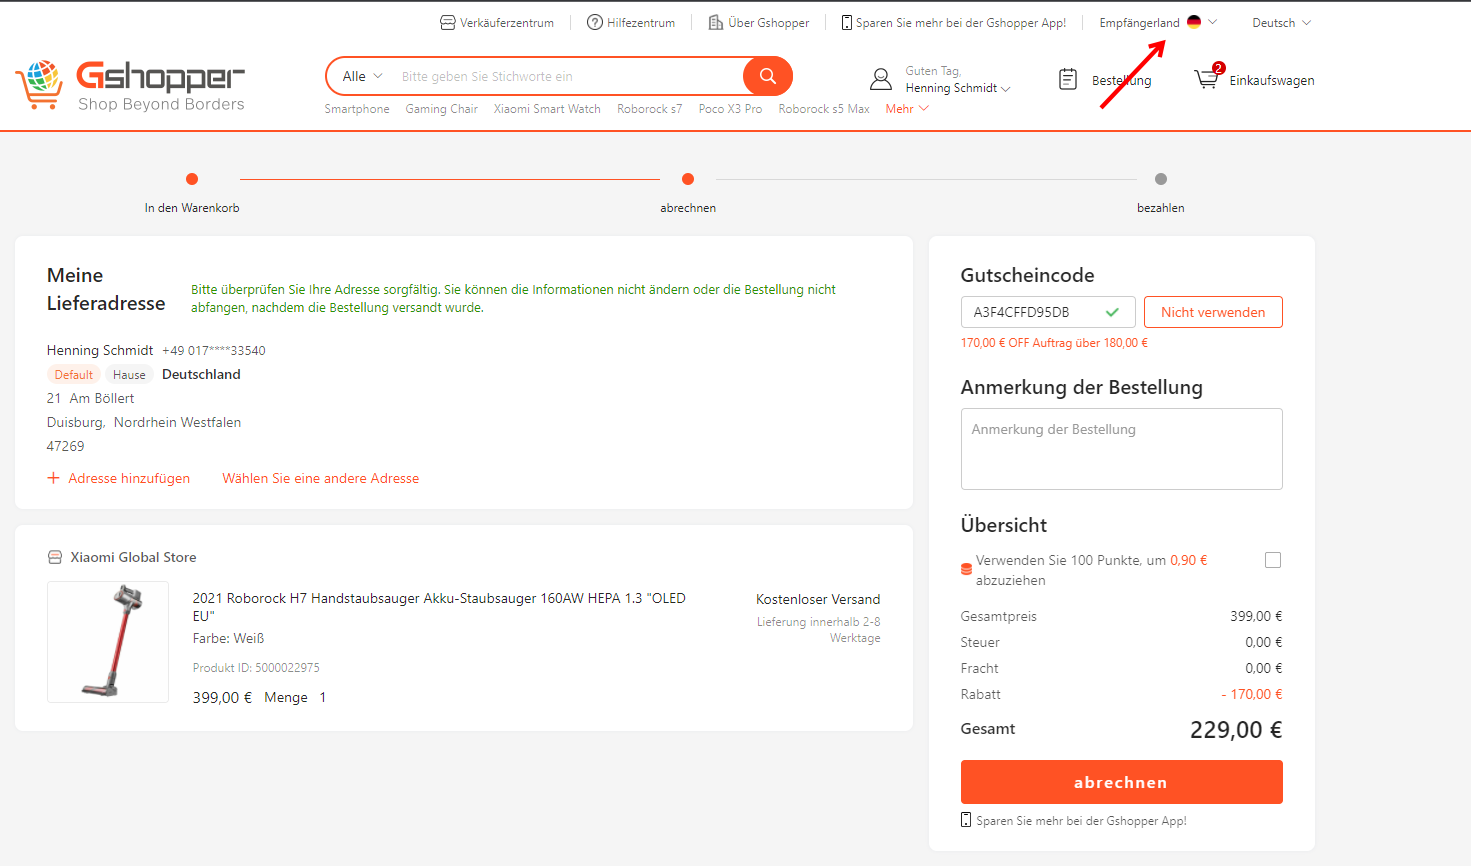The width and height of the screenshot is (1471, 866).
Task: Select Roborock s7 keyword
Action: [649, 108]
